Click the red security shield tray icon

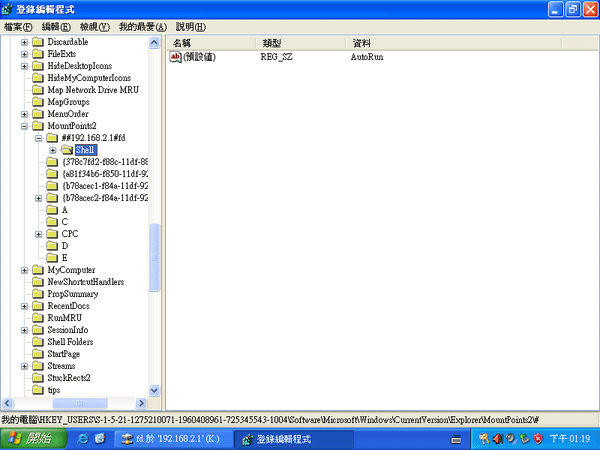point(538,439)
